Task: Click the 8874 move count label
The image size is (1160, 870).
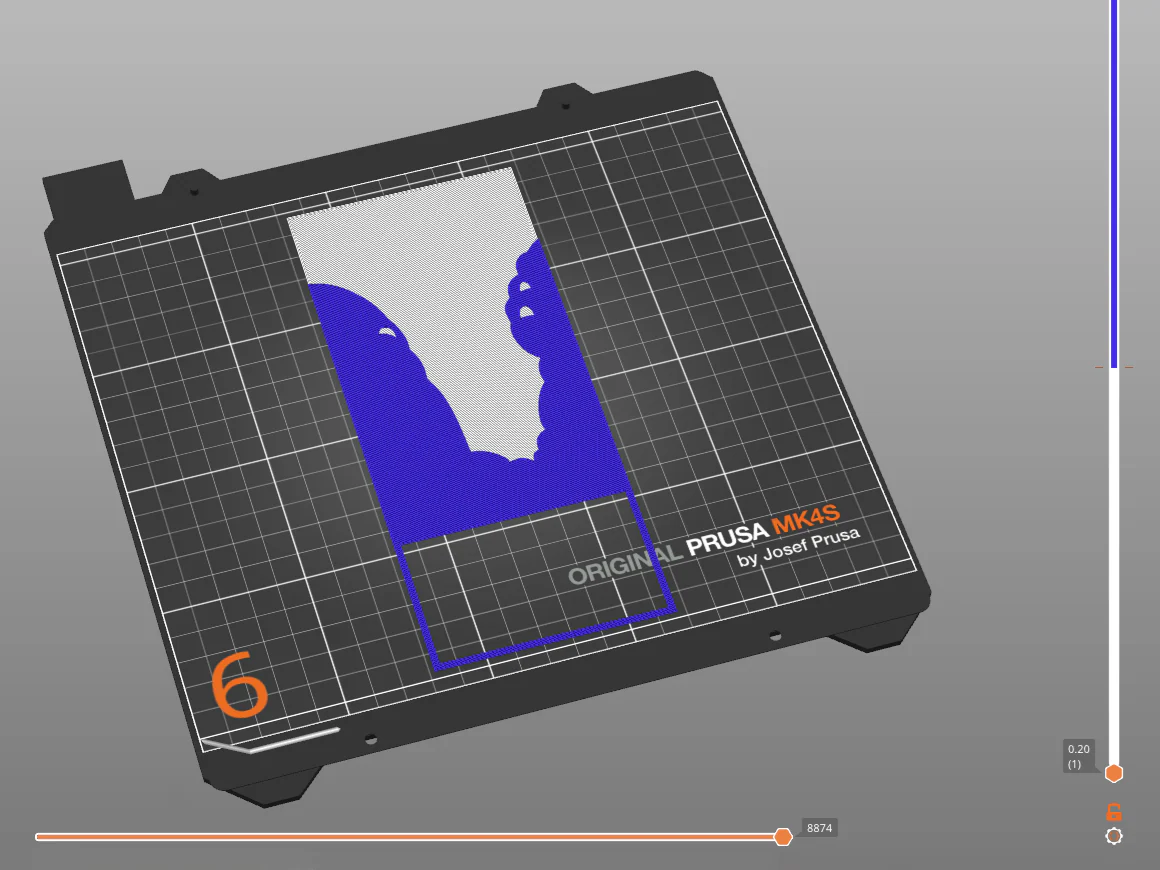Action: click(819, 828)
